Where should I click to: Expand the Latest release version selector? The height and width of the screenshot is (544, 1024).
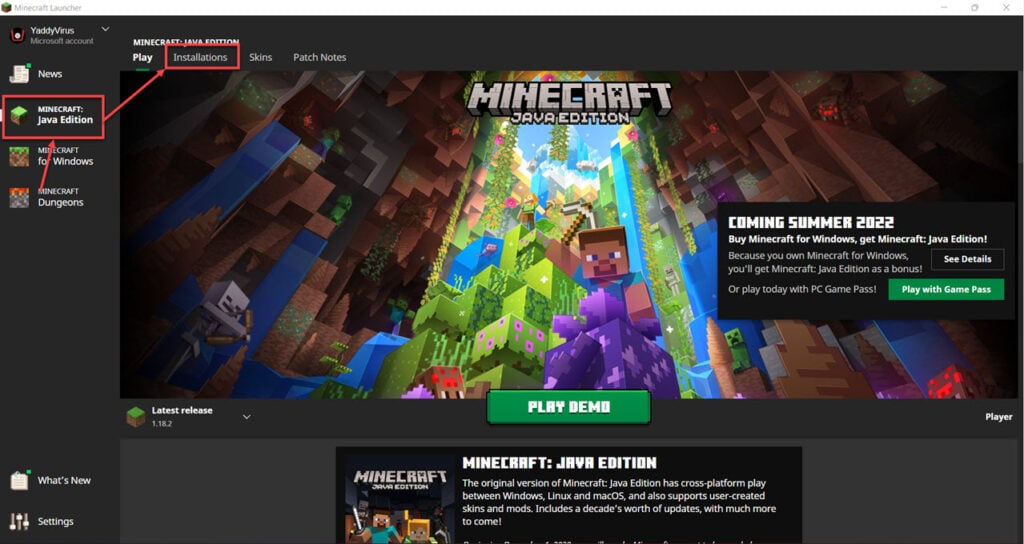246,417
